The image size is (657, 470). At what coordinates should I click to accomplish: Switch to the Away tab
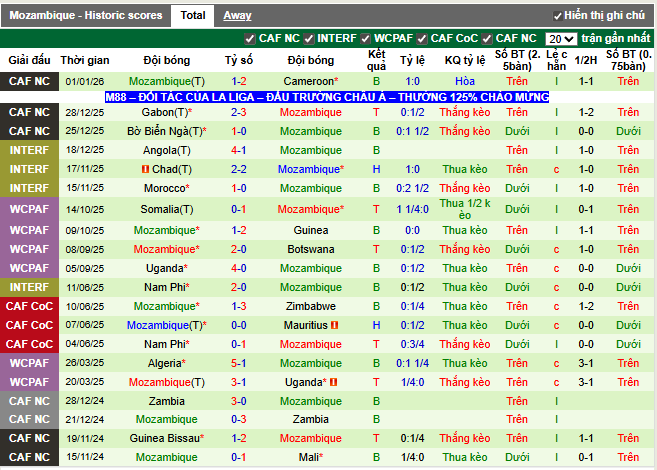237,15
